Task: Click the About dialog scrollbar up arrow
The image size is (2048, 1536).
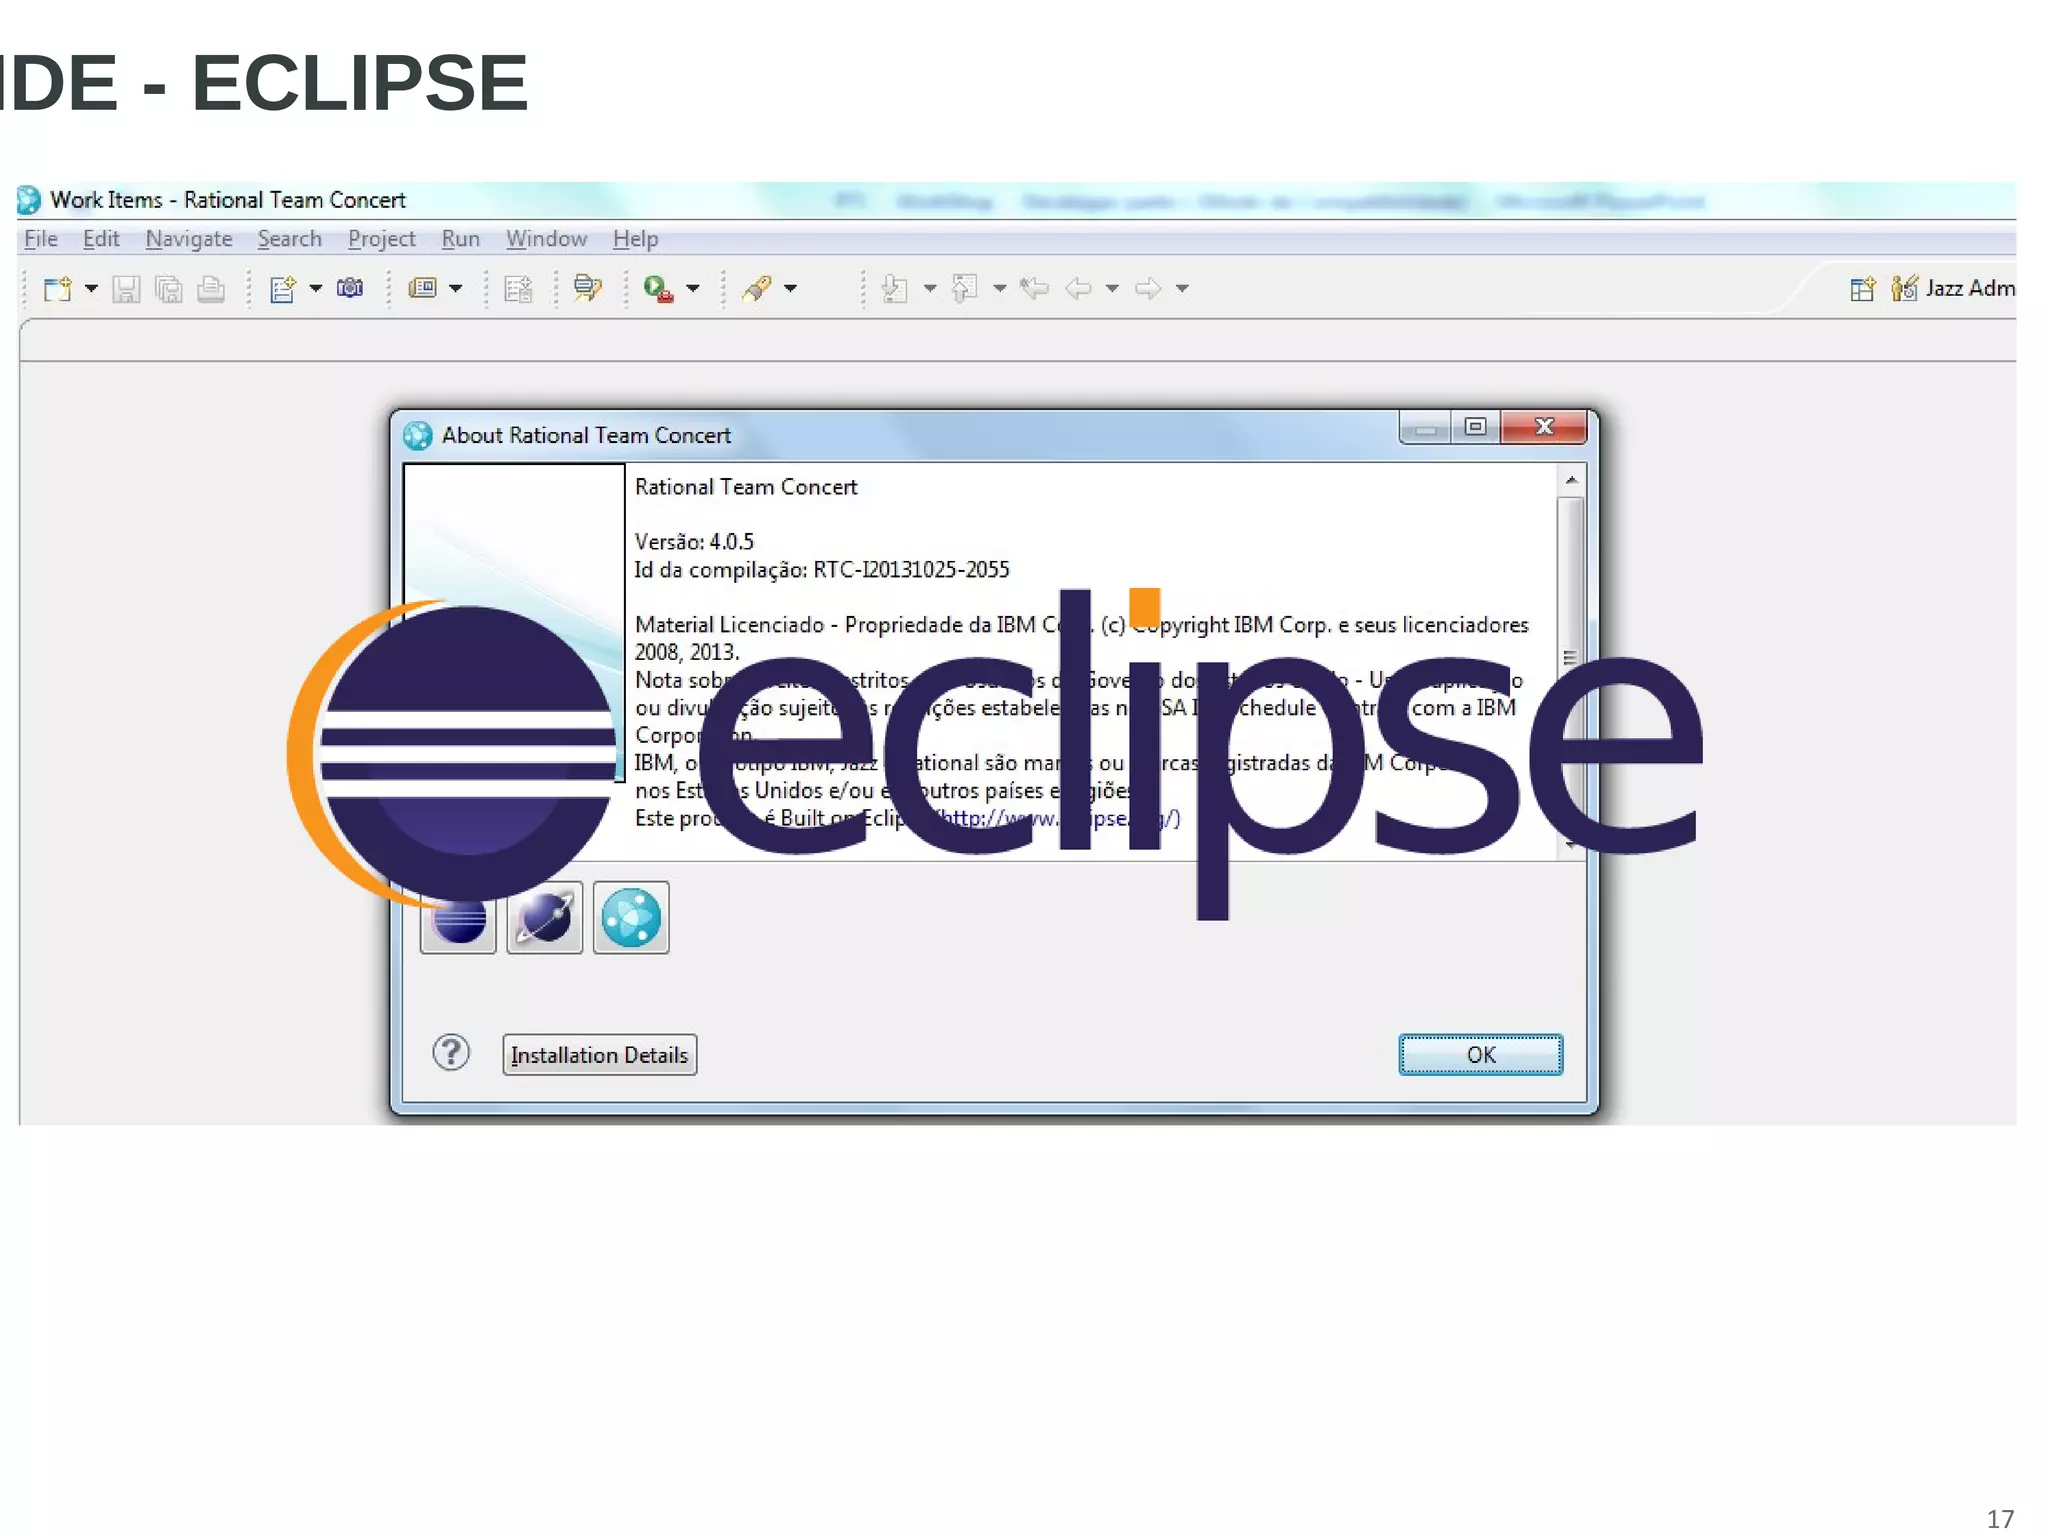Action: click(1571, 481)
